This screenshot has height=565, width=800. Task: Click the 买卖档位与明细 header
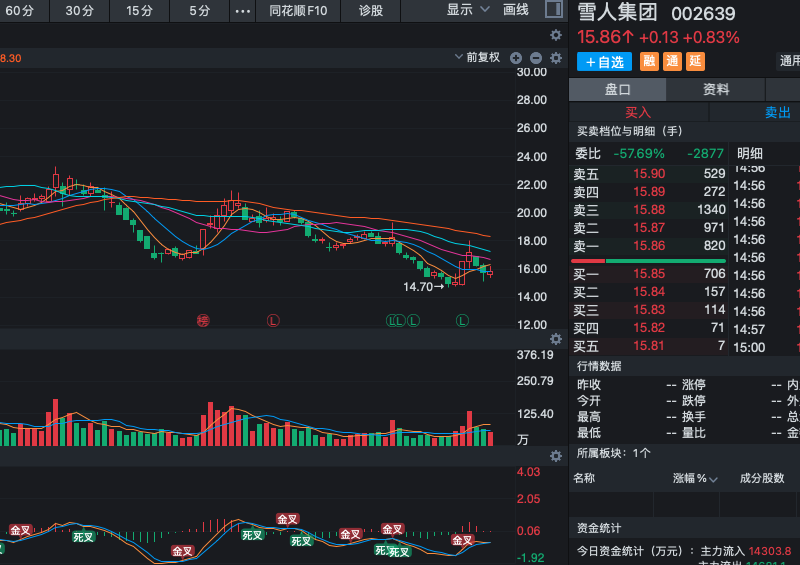click(630, 131)
